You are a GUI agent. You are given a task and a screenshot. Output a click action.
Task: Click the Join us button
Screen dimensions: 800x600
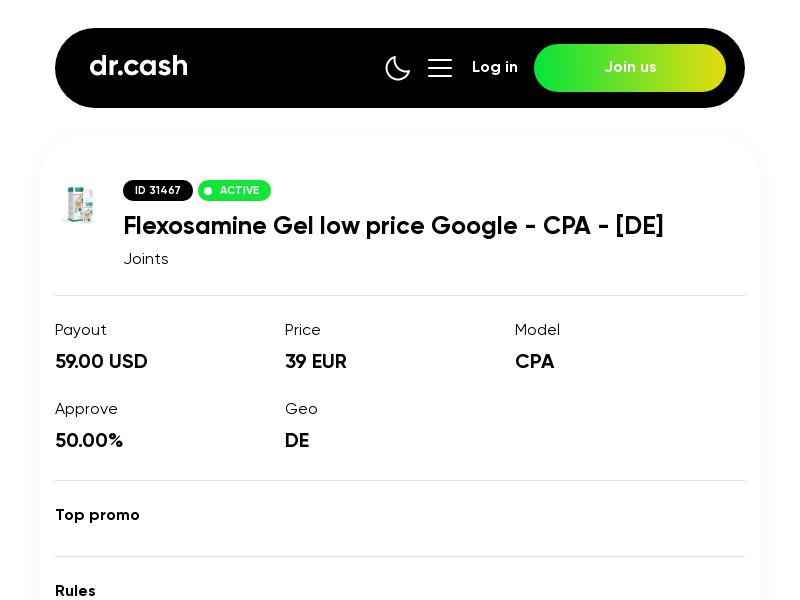[630, 68]
